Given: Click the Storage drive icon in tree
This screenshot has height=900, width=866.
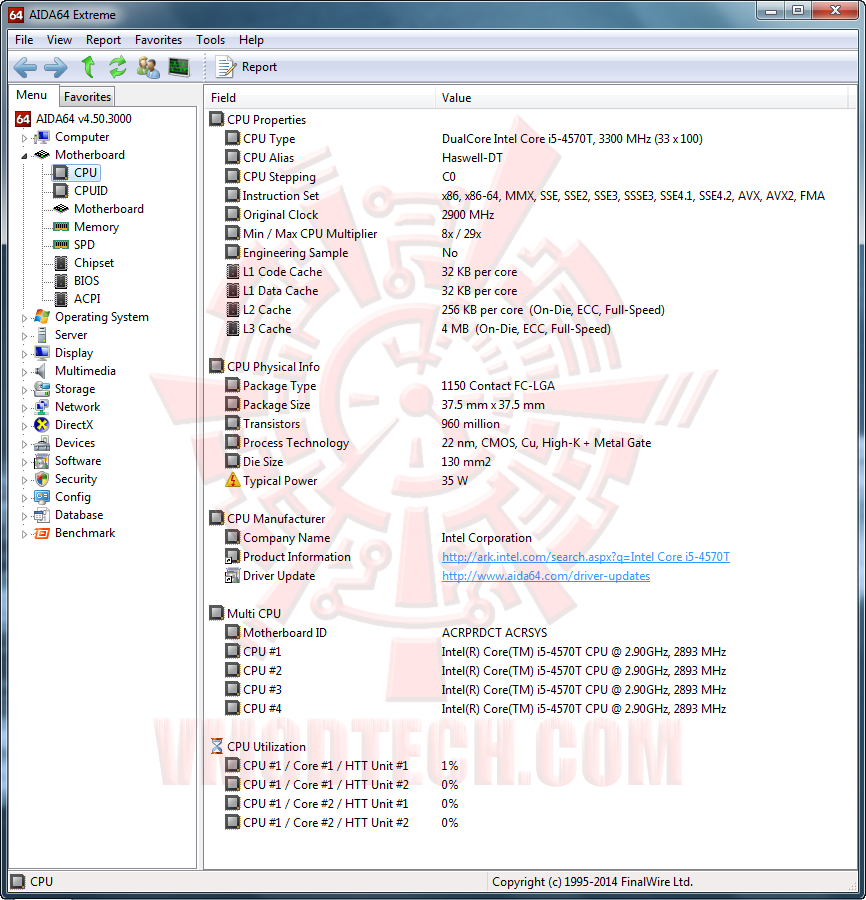Looking at the screenshot, I should coord(42,389).
